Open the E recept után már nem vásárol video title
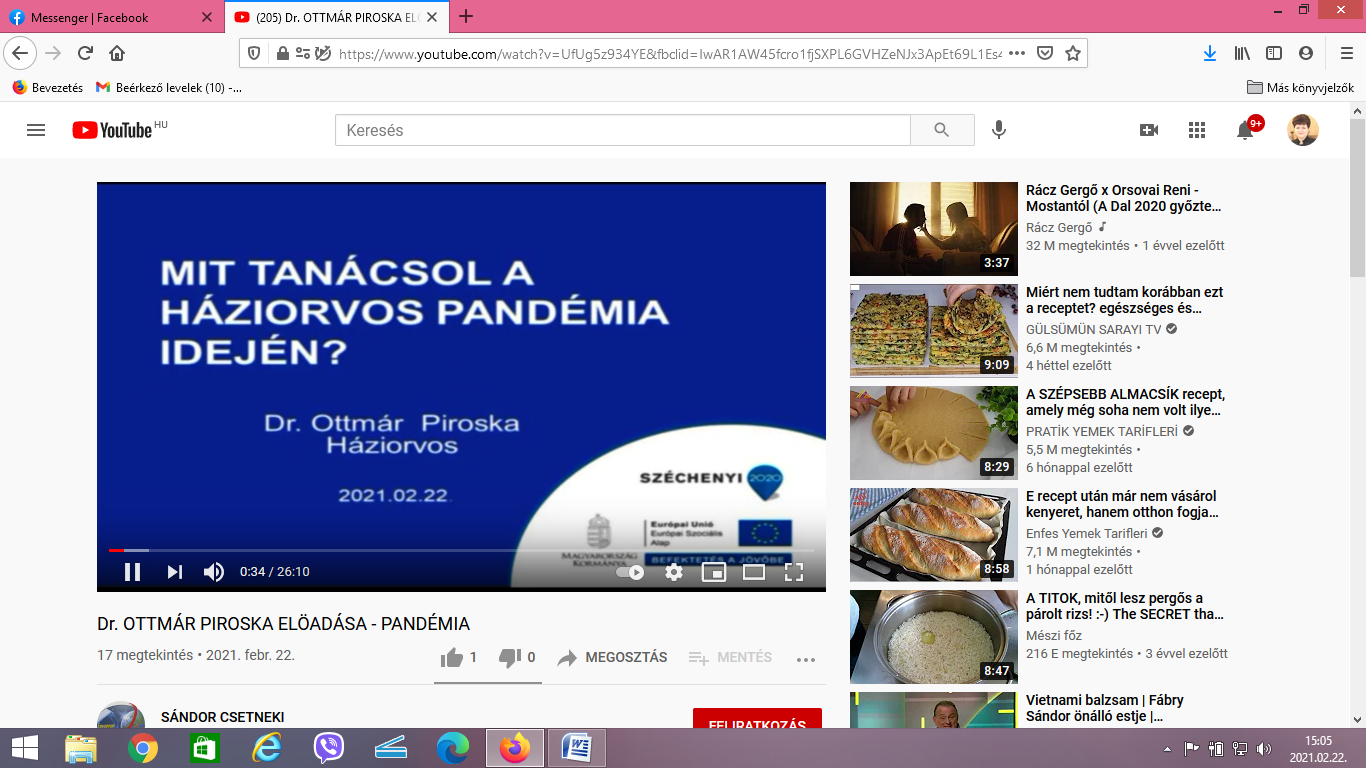1366x768 pixels. point(1122,504)
